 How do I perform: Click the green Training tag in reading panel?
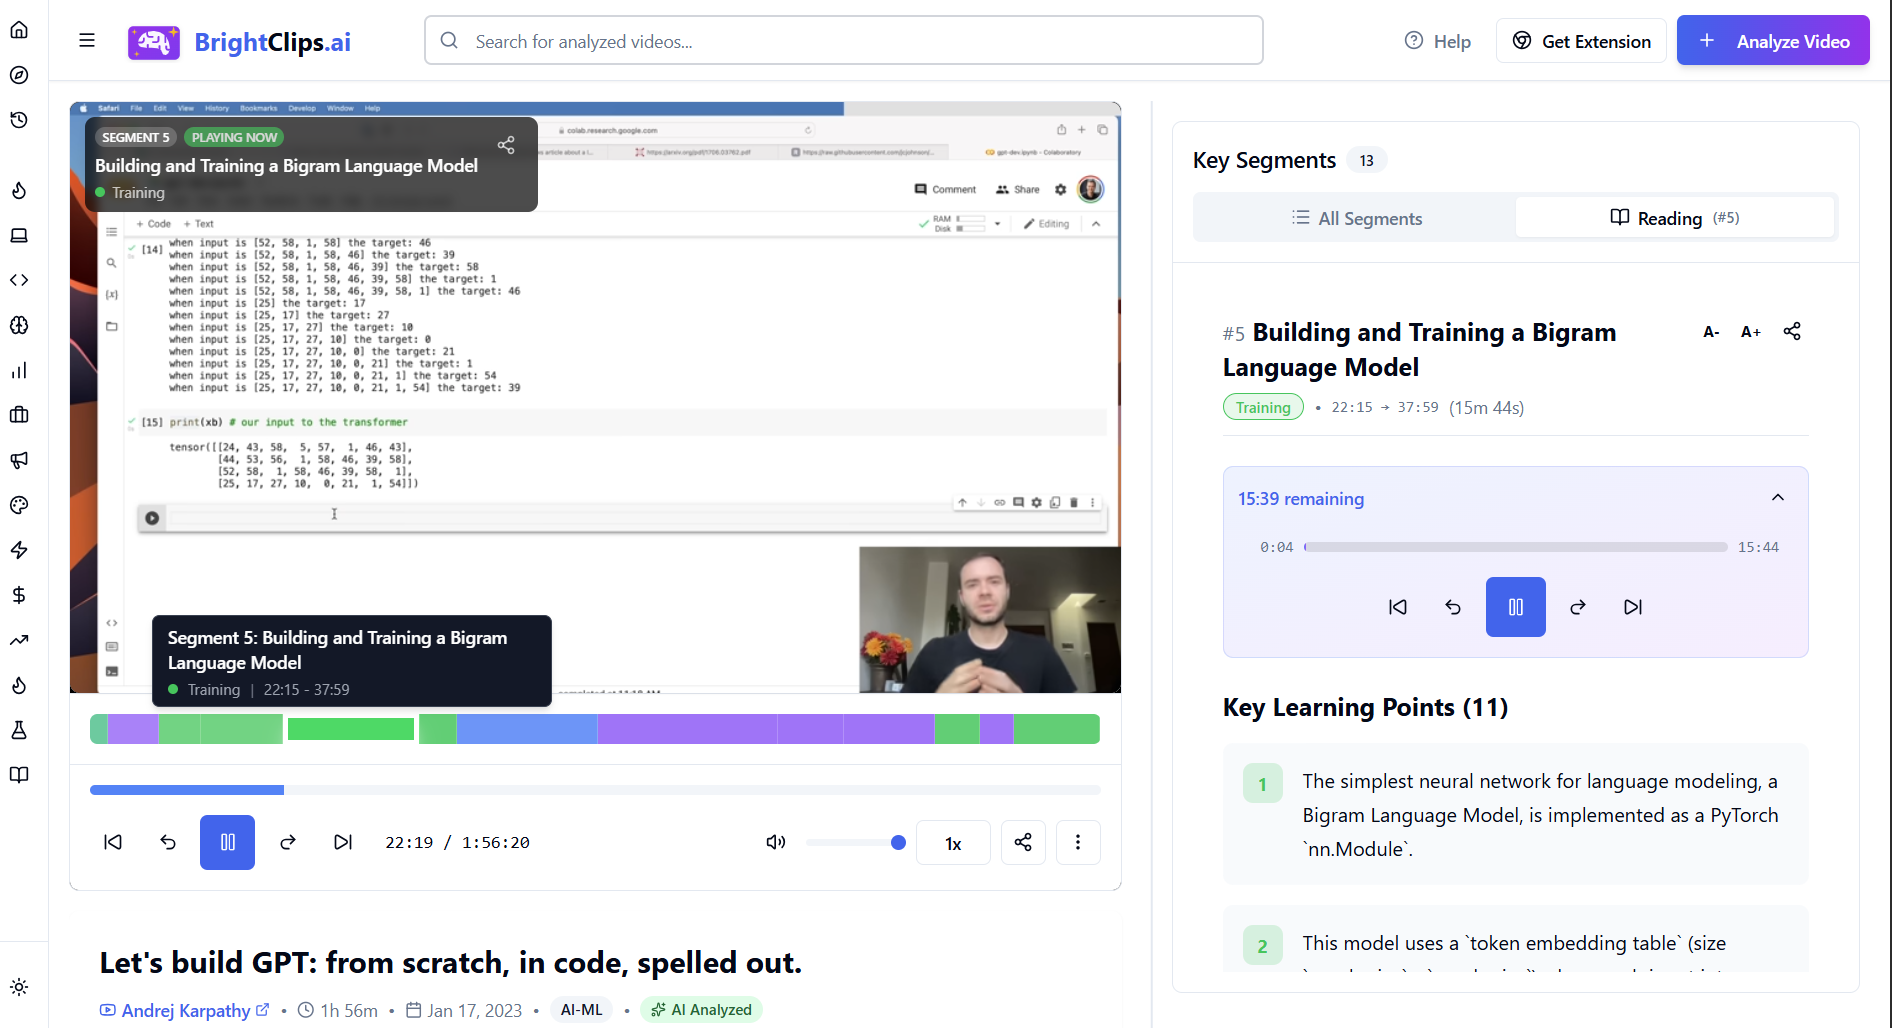(x=1263, y=407)
